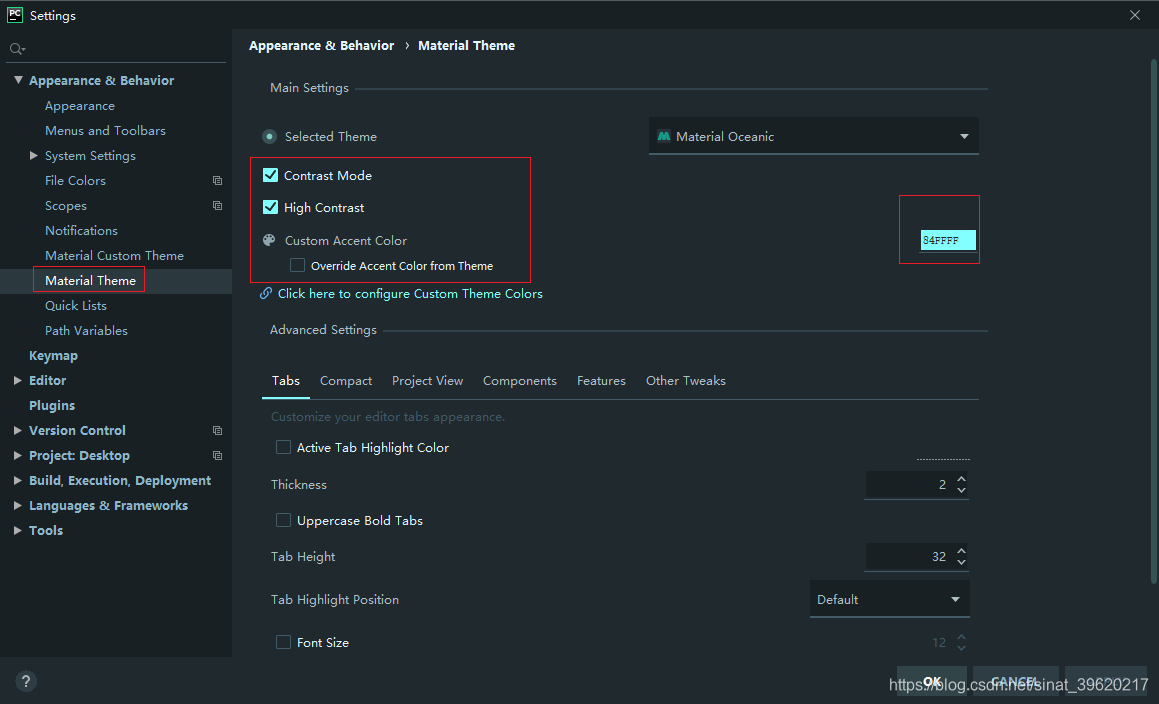Click the 84FFFF accent color swatch
This screenshot has height=704, width=1159.
948,240
